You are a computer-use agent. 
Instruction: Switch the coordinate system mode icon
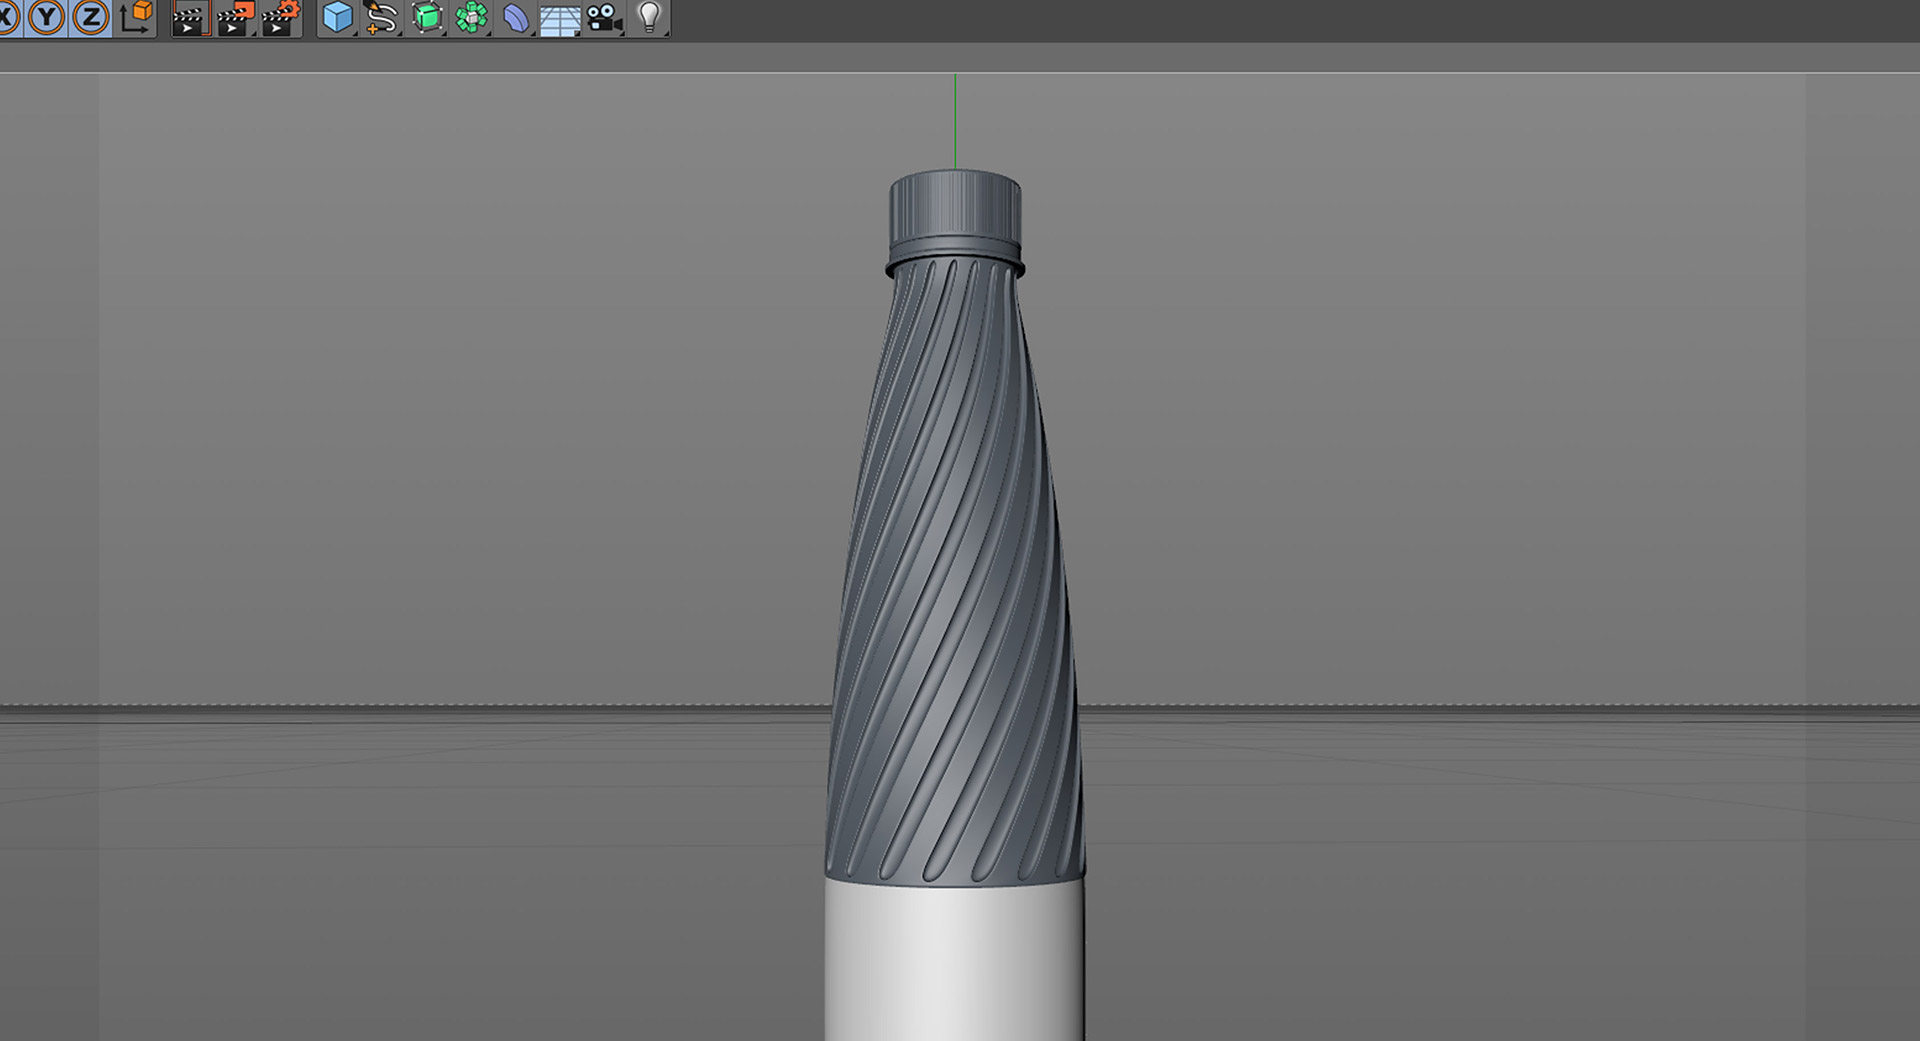coord(136,17)
